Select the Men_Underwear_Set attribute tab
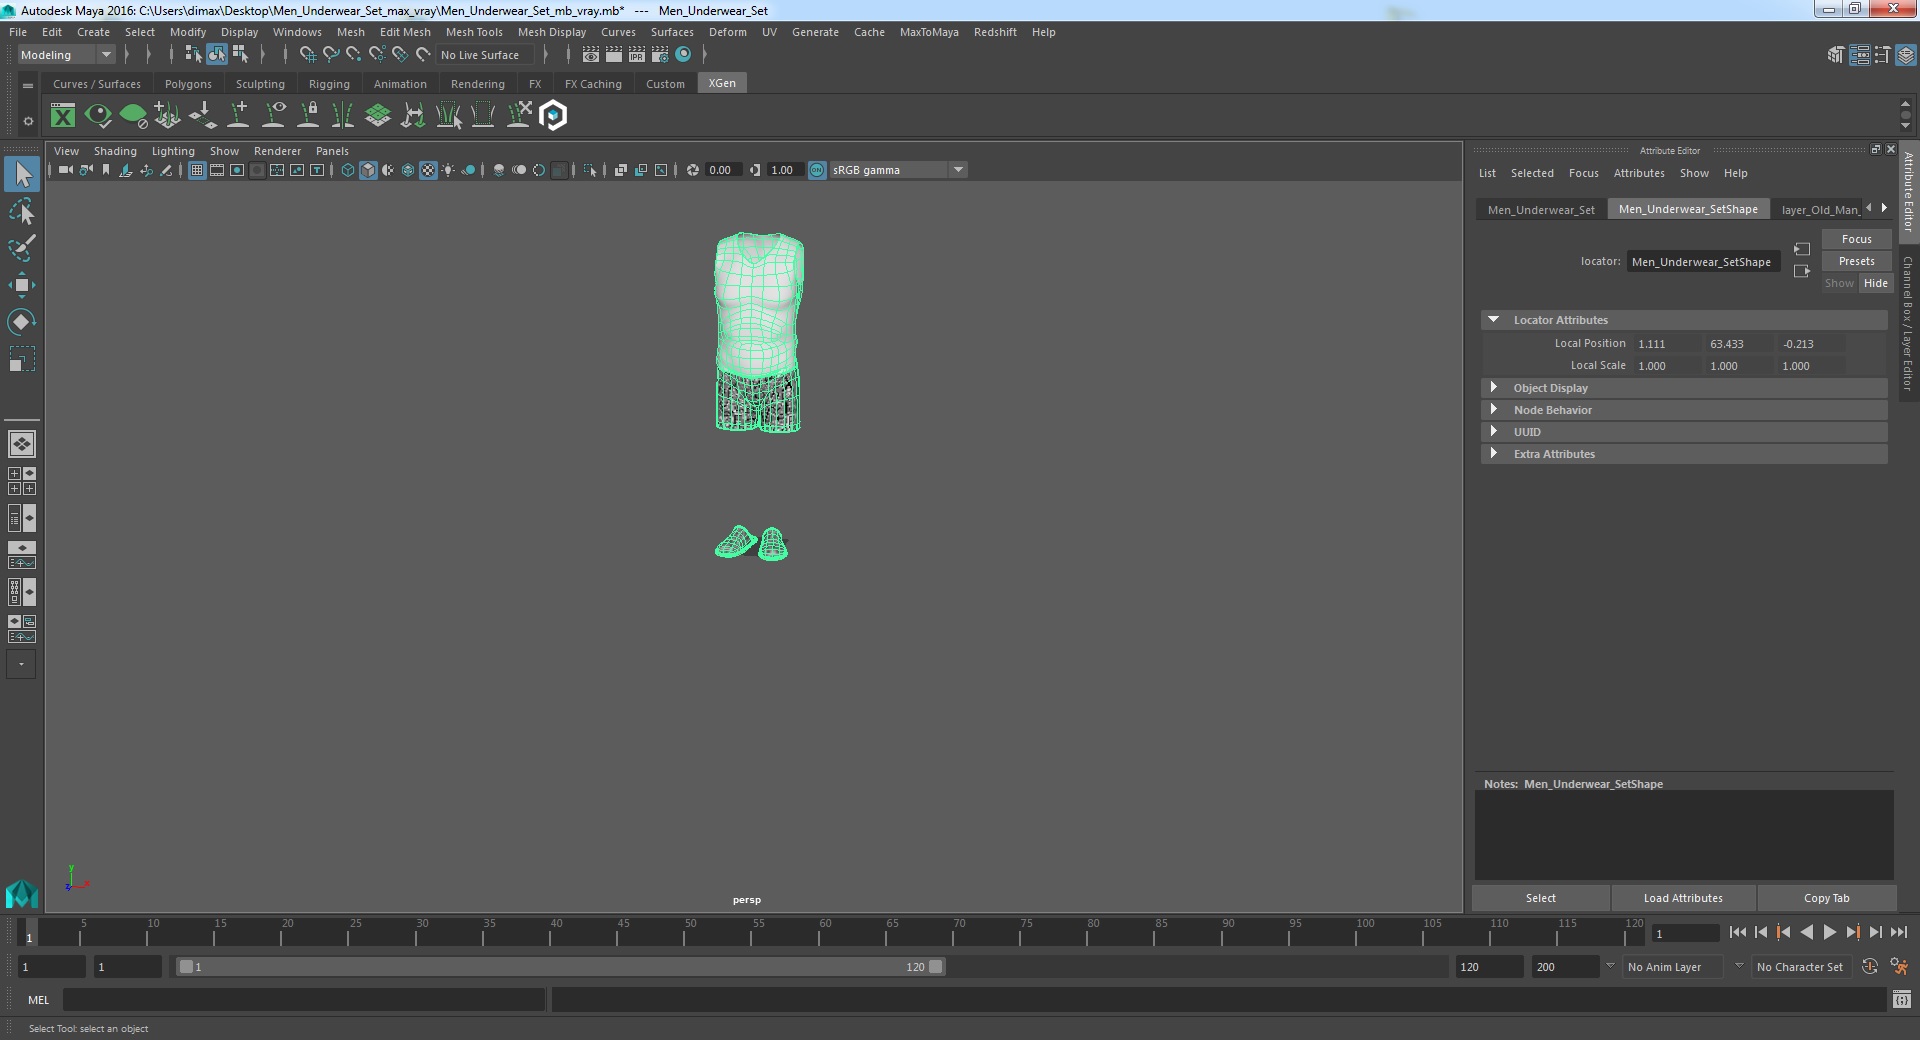 click(x=1541, y=210)
